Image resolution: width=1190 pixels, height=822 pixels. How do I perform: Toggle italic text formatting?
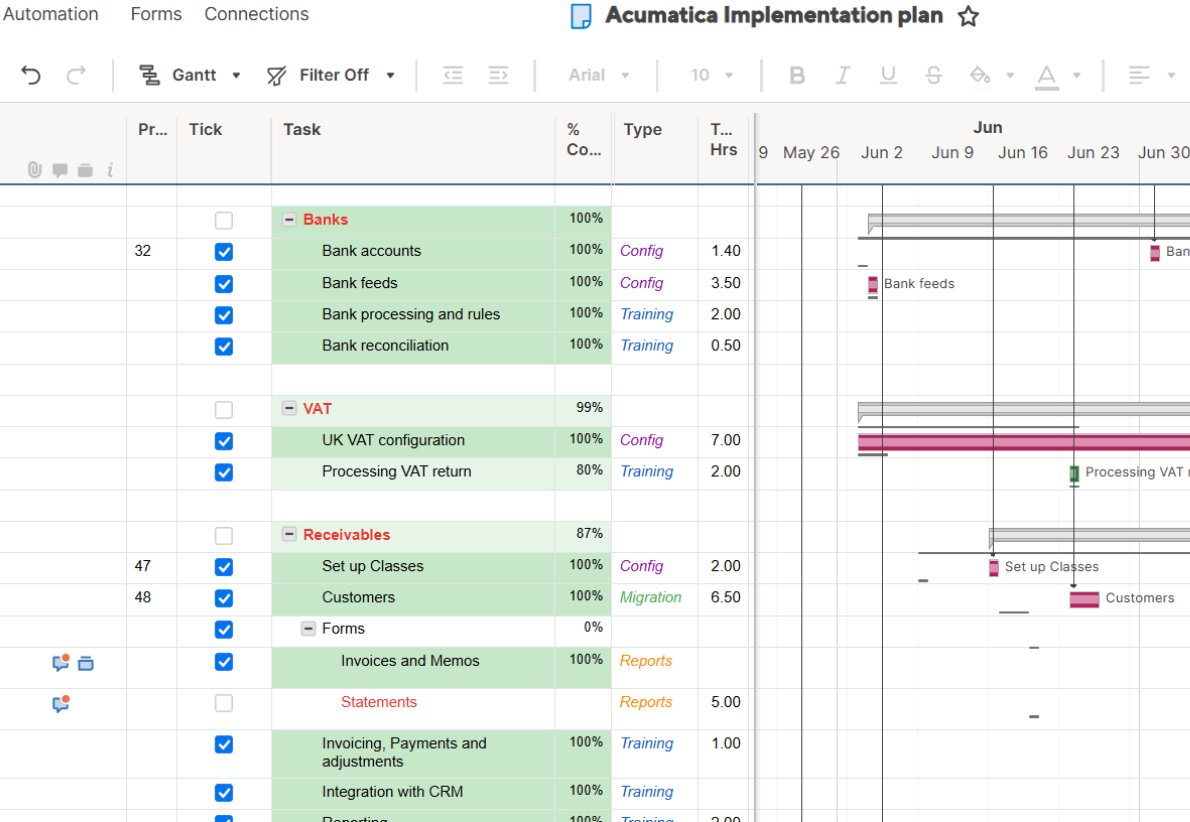click(x=842, y=75)
